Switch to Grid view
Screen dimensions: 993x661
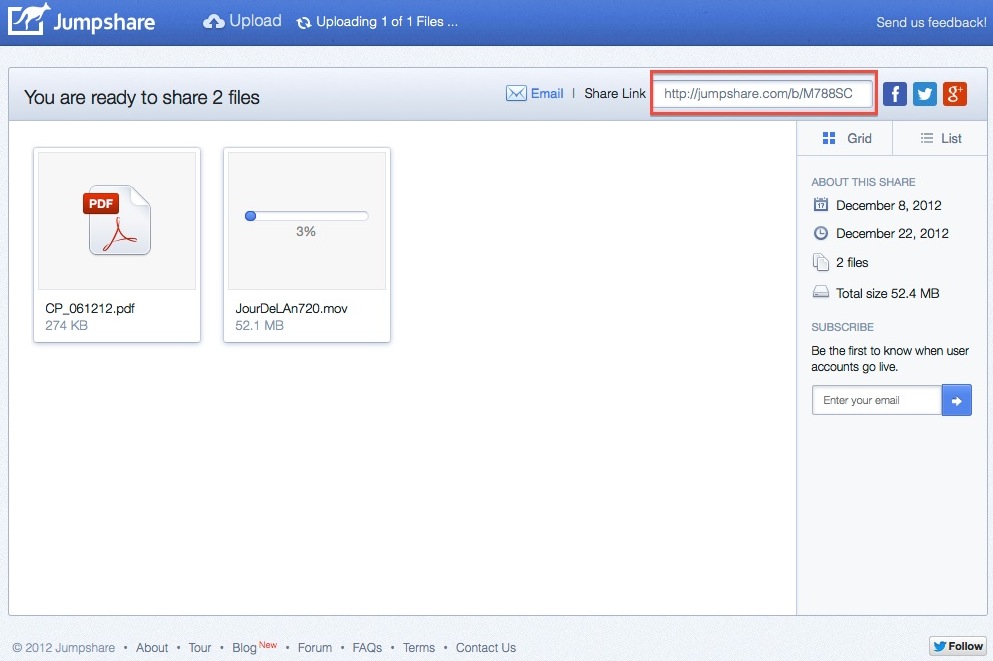(x=845, y=138)
